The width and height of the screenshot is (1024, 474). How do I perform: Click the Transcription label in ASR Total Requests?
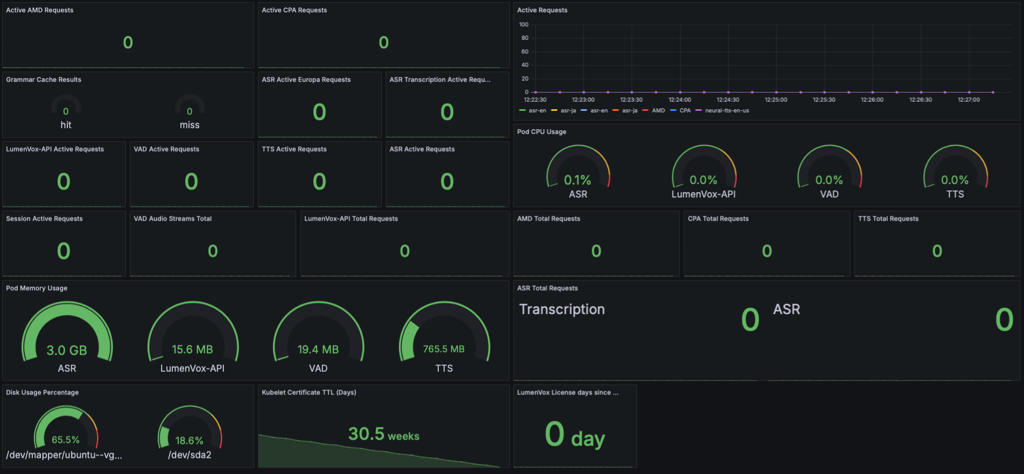click(562, 310)
